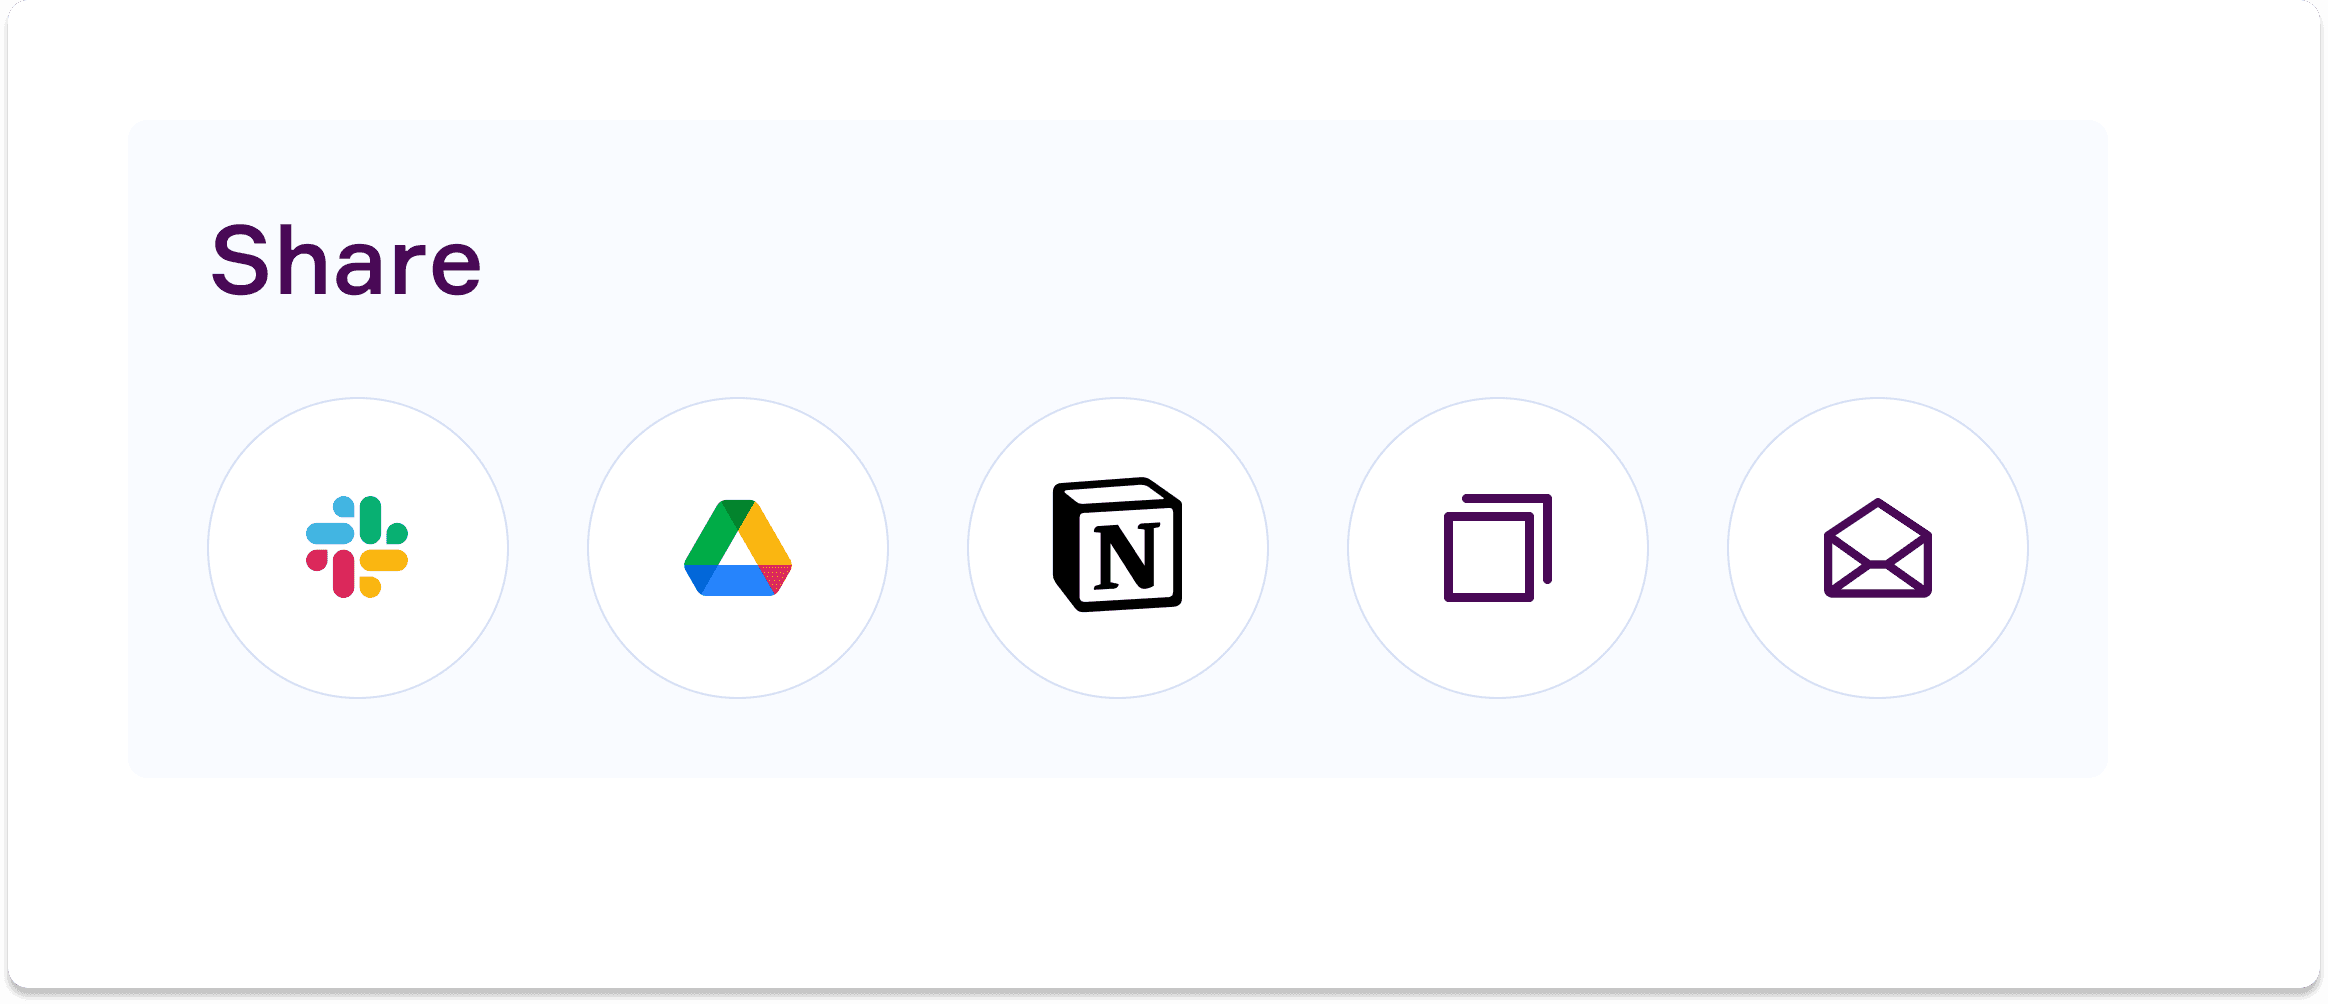Click the round email share button
This screenshot has height=1004, width=2328.
coord(1878,548)
